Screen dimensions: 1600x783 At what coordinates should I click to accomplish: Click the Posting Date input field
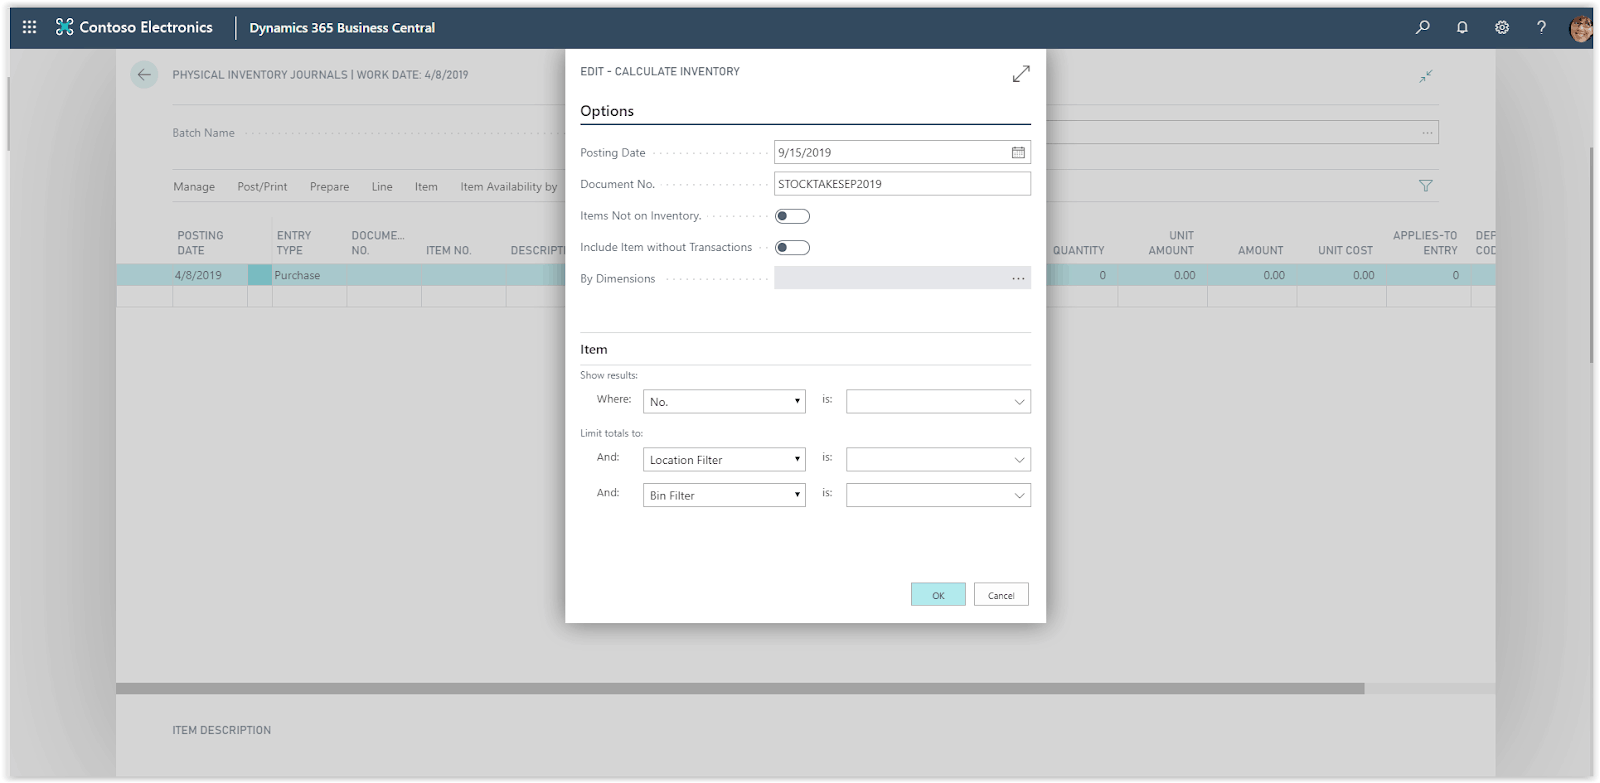click(902, 152)
